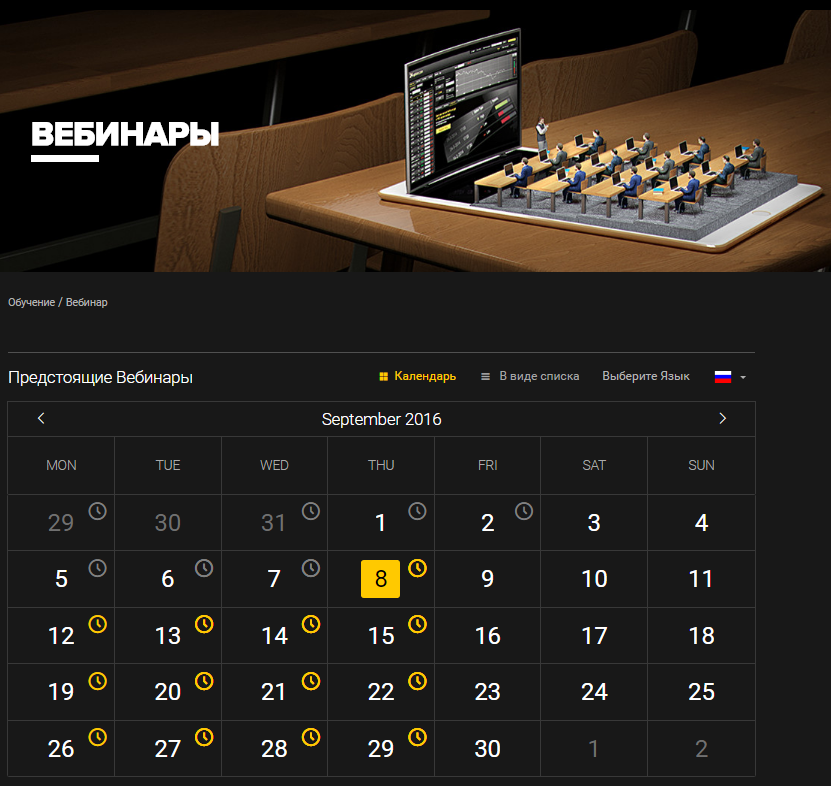Expand the language dropdown arrow
Image resolution: width=831 pixels, height=786 pixels.
743,377
